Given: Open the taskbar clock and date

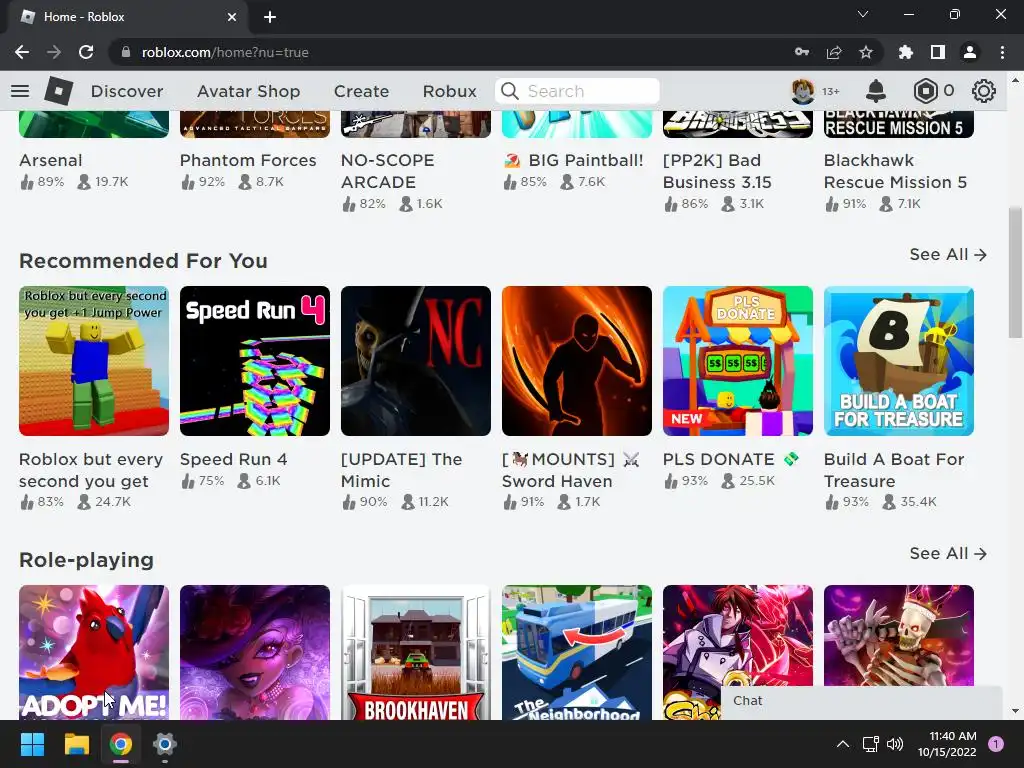Looking at the screenshot, I should [x=947, y=744].
